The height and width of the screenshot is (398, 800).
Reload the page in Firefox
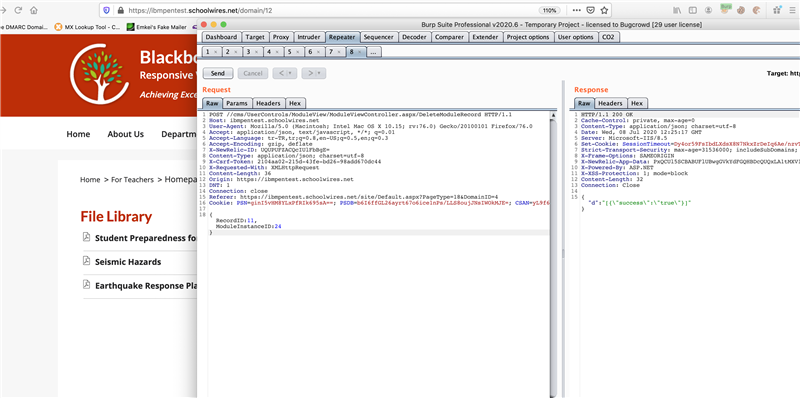click(18, 10)
